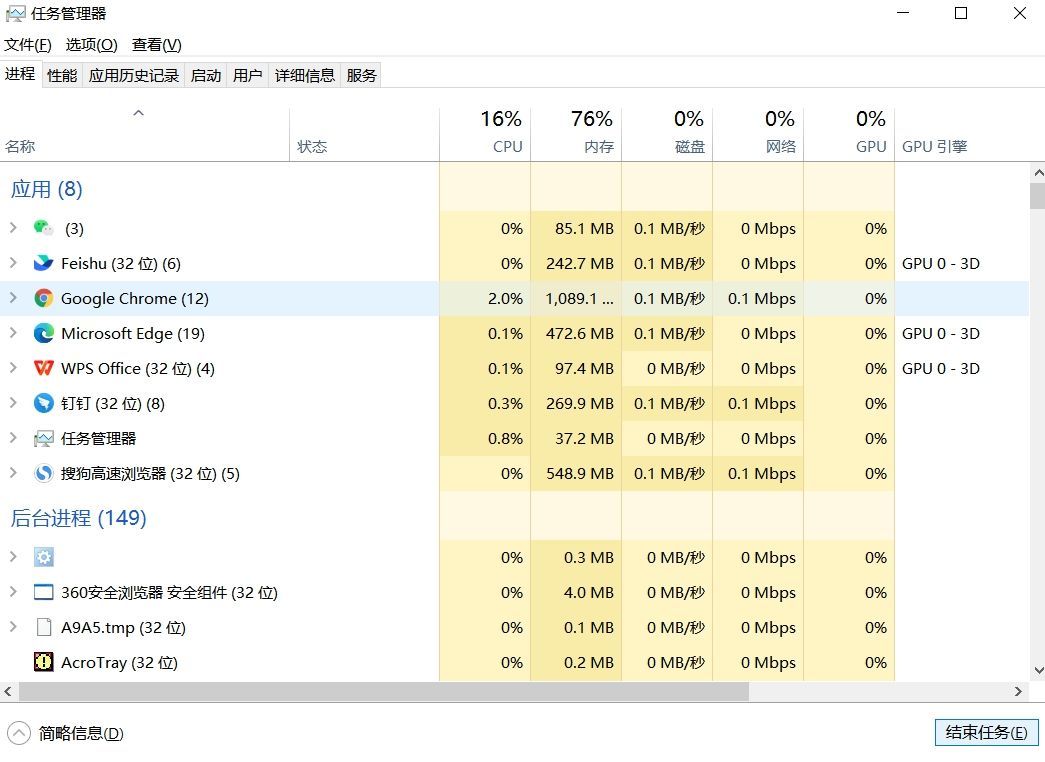Expand the Google Chrome (12) group

(13, 298)
